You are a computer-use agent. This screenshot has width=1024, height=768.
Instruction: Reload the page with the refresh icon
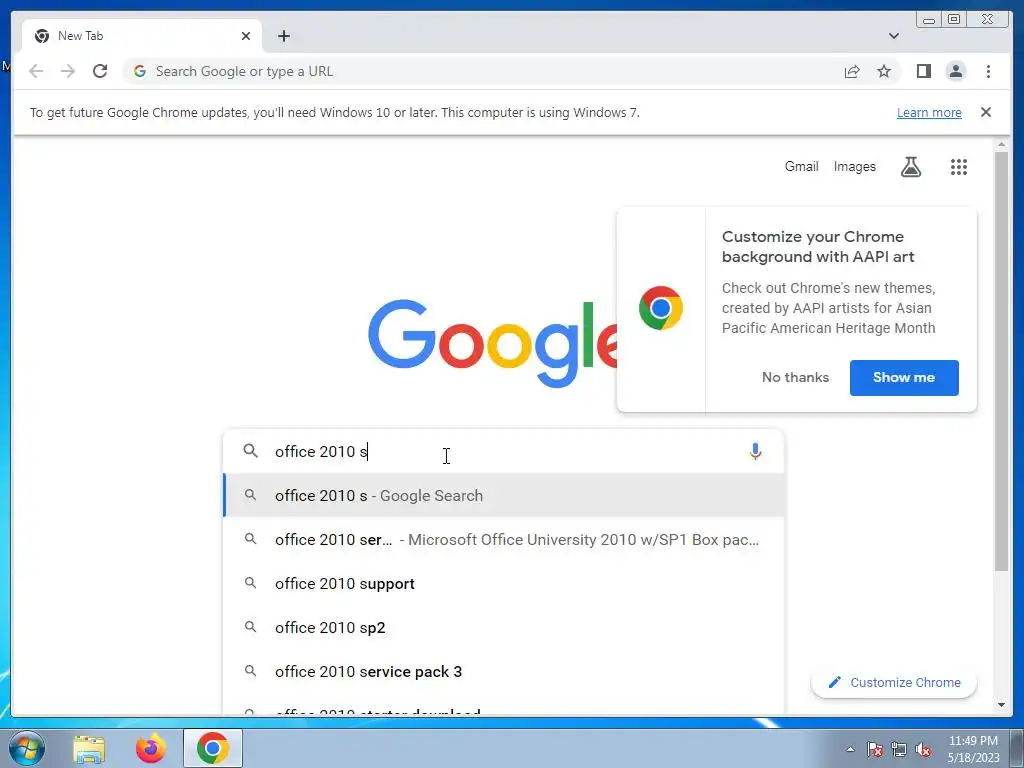click(100, 71)
